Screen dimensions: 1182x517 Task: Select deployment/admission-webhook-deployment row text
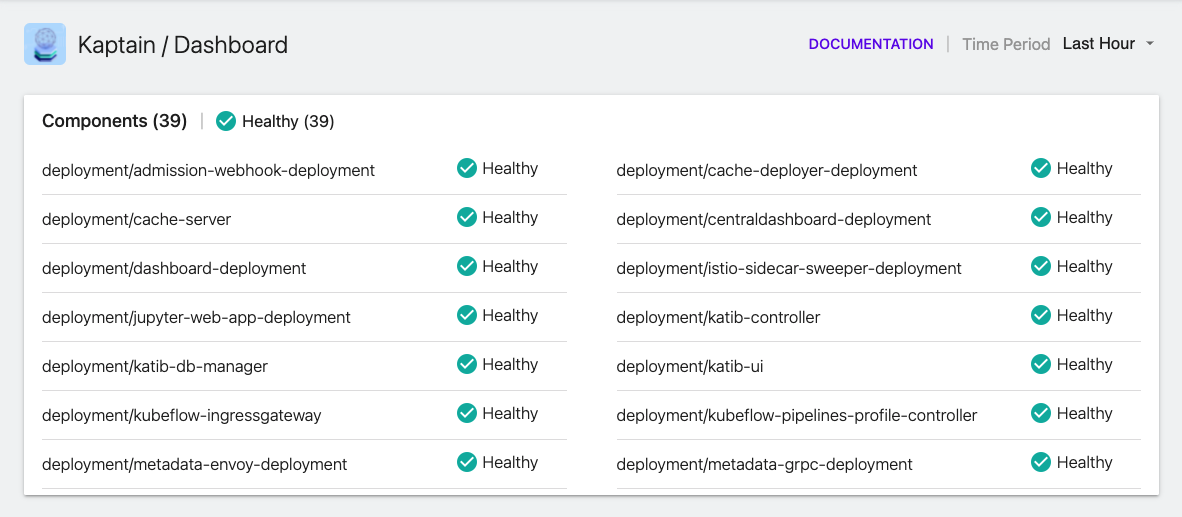tap(208, 170)
